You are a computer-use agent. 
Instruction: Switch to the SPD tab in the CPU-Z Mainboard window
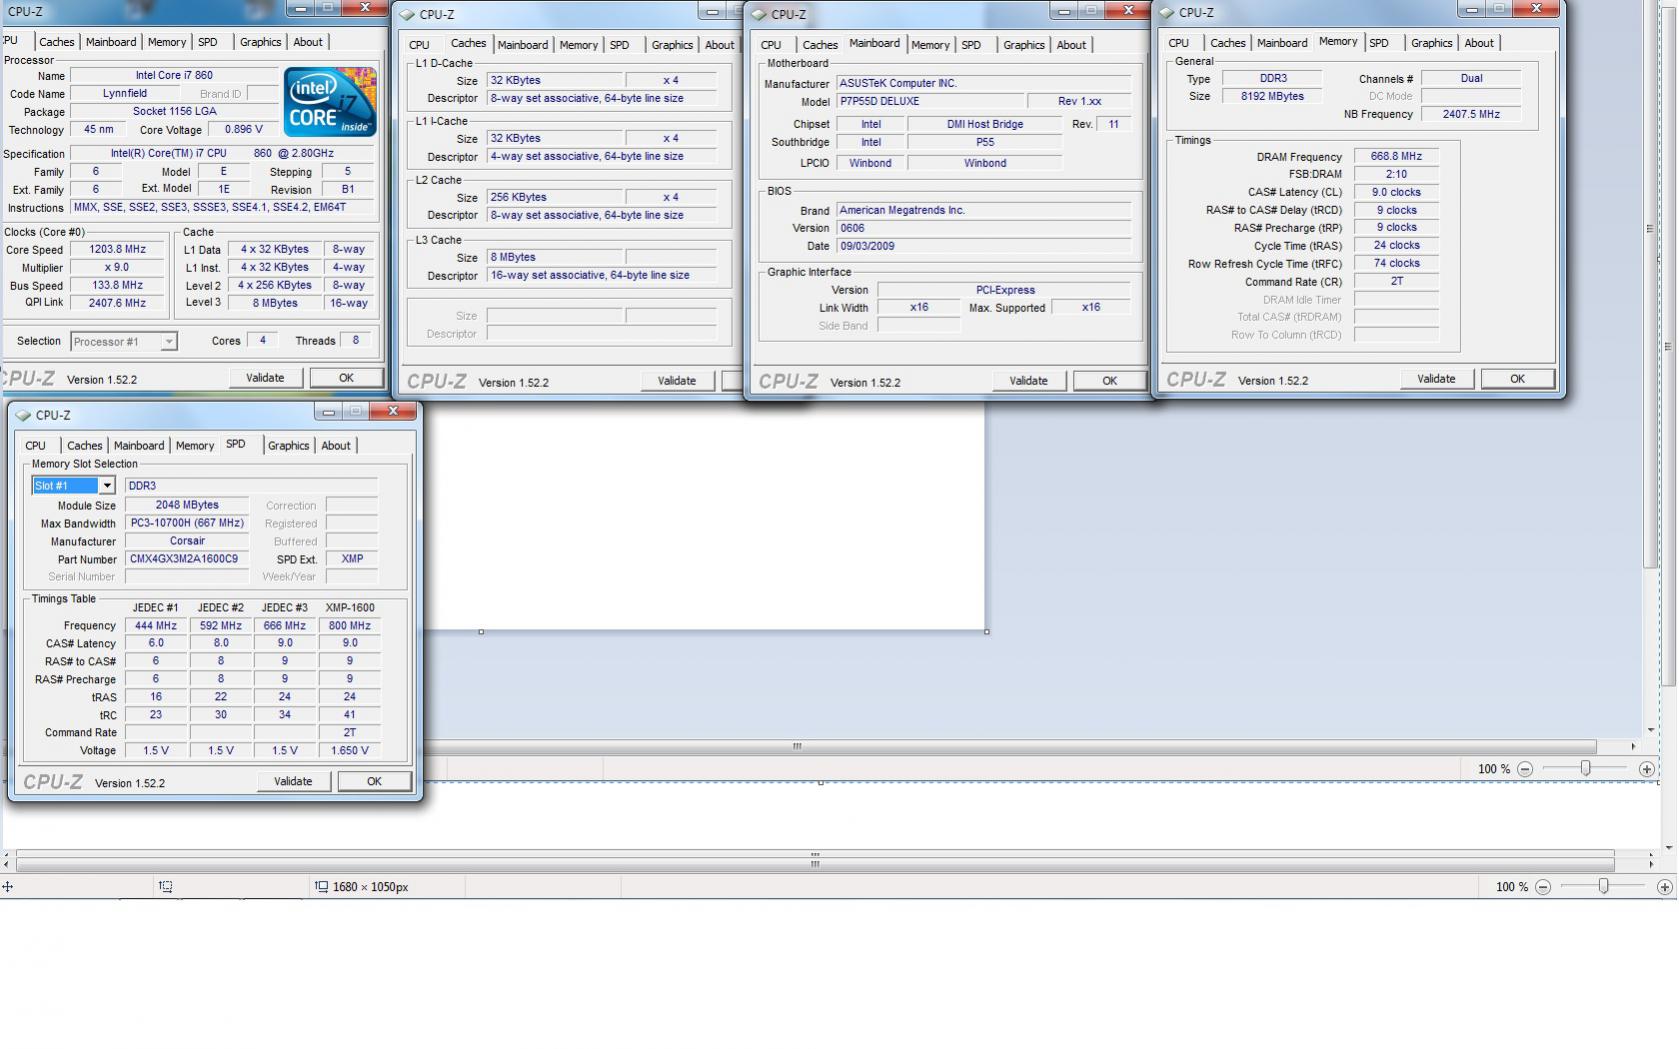pos(971,45)
